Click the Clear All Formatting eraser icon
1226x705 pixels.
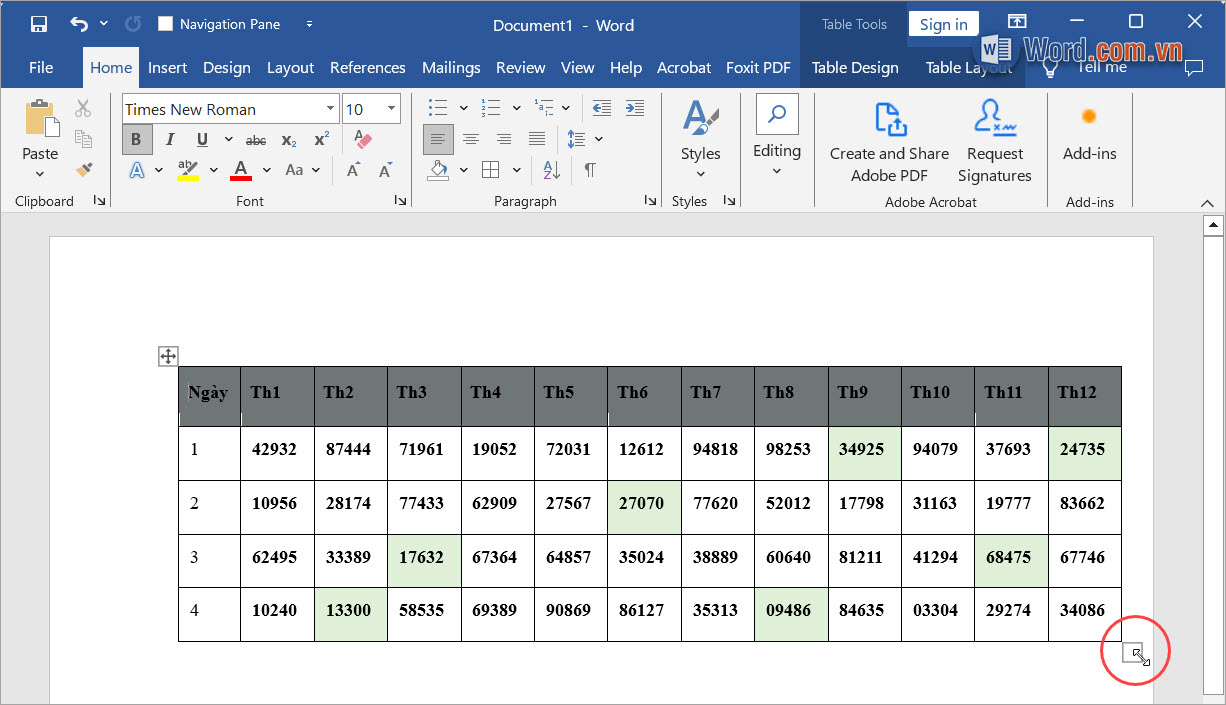[363, 139]
